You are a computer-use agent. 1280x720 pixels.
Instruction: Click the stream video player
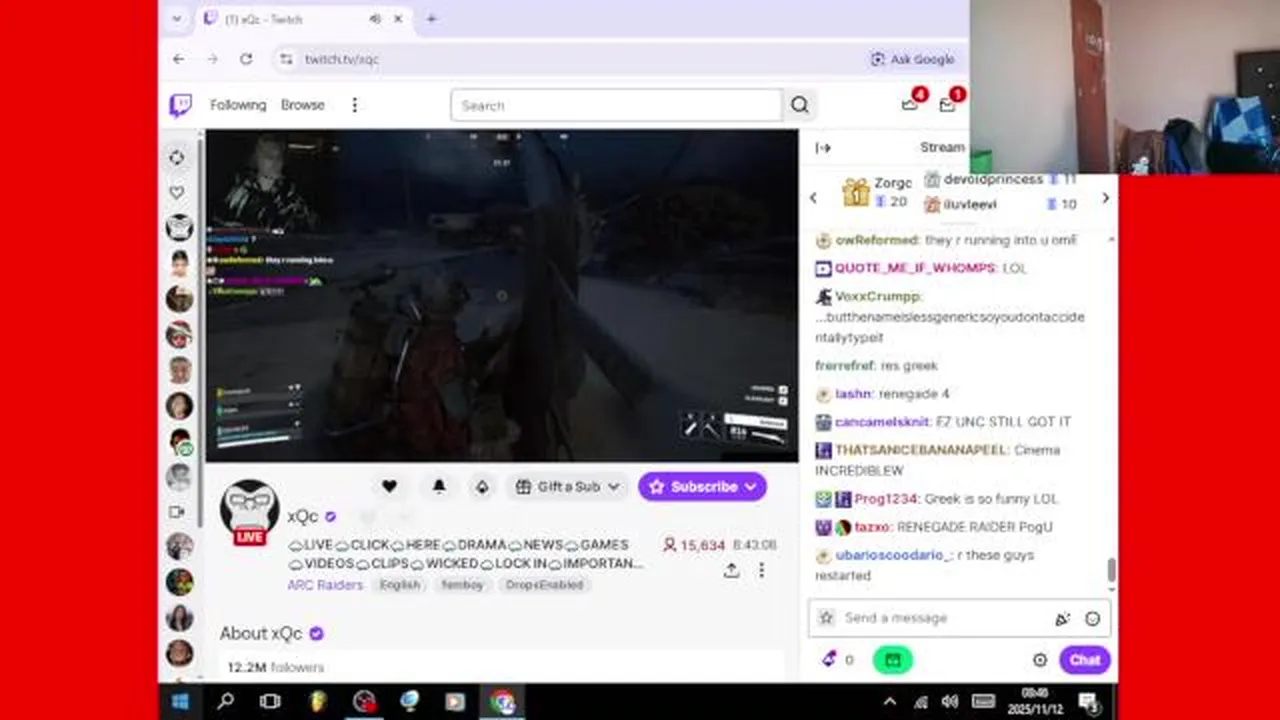(x=502, y=296)
